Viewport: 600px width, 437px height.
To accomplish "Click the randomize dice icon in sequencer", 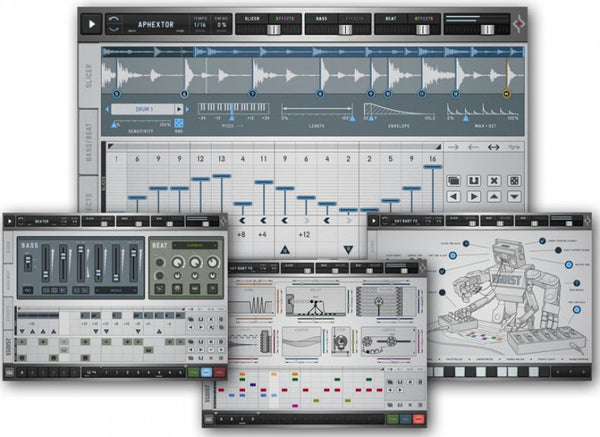I will (513, 181).
